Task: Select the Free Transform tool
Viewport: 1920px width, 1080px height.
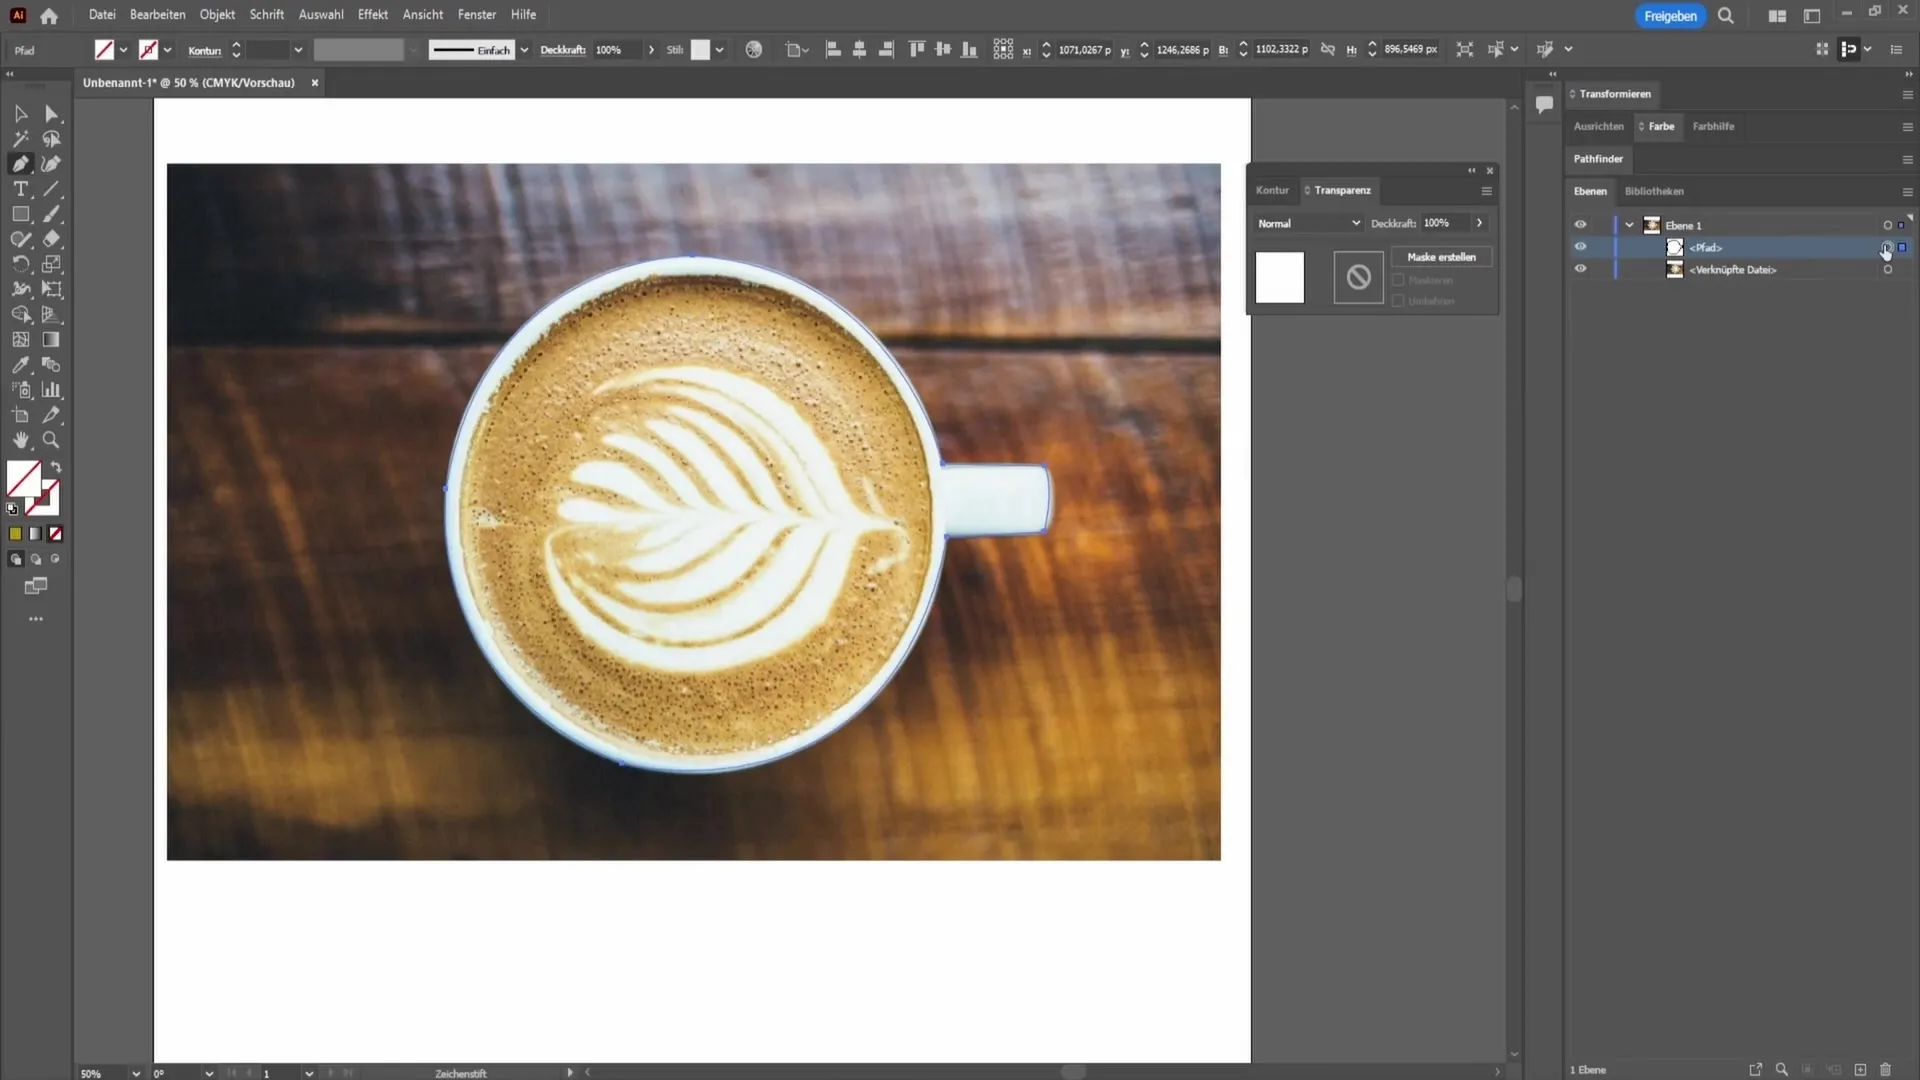Action: point(52,289)
